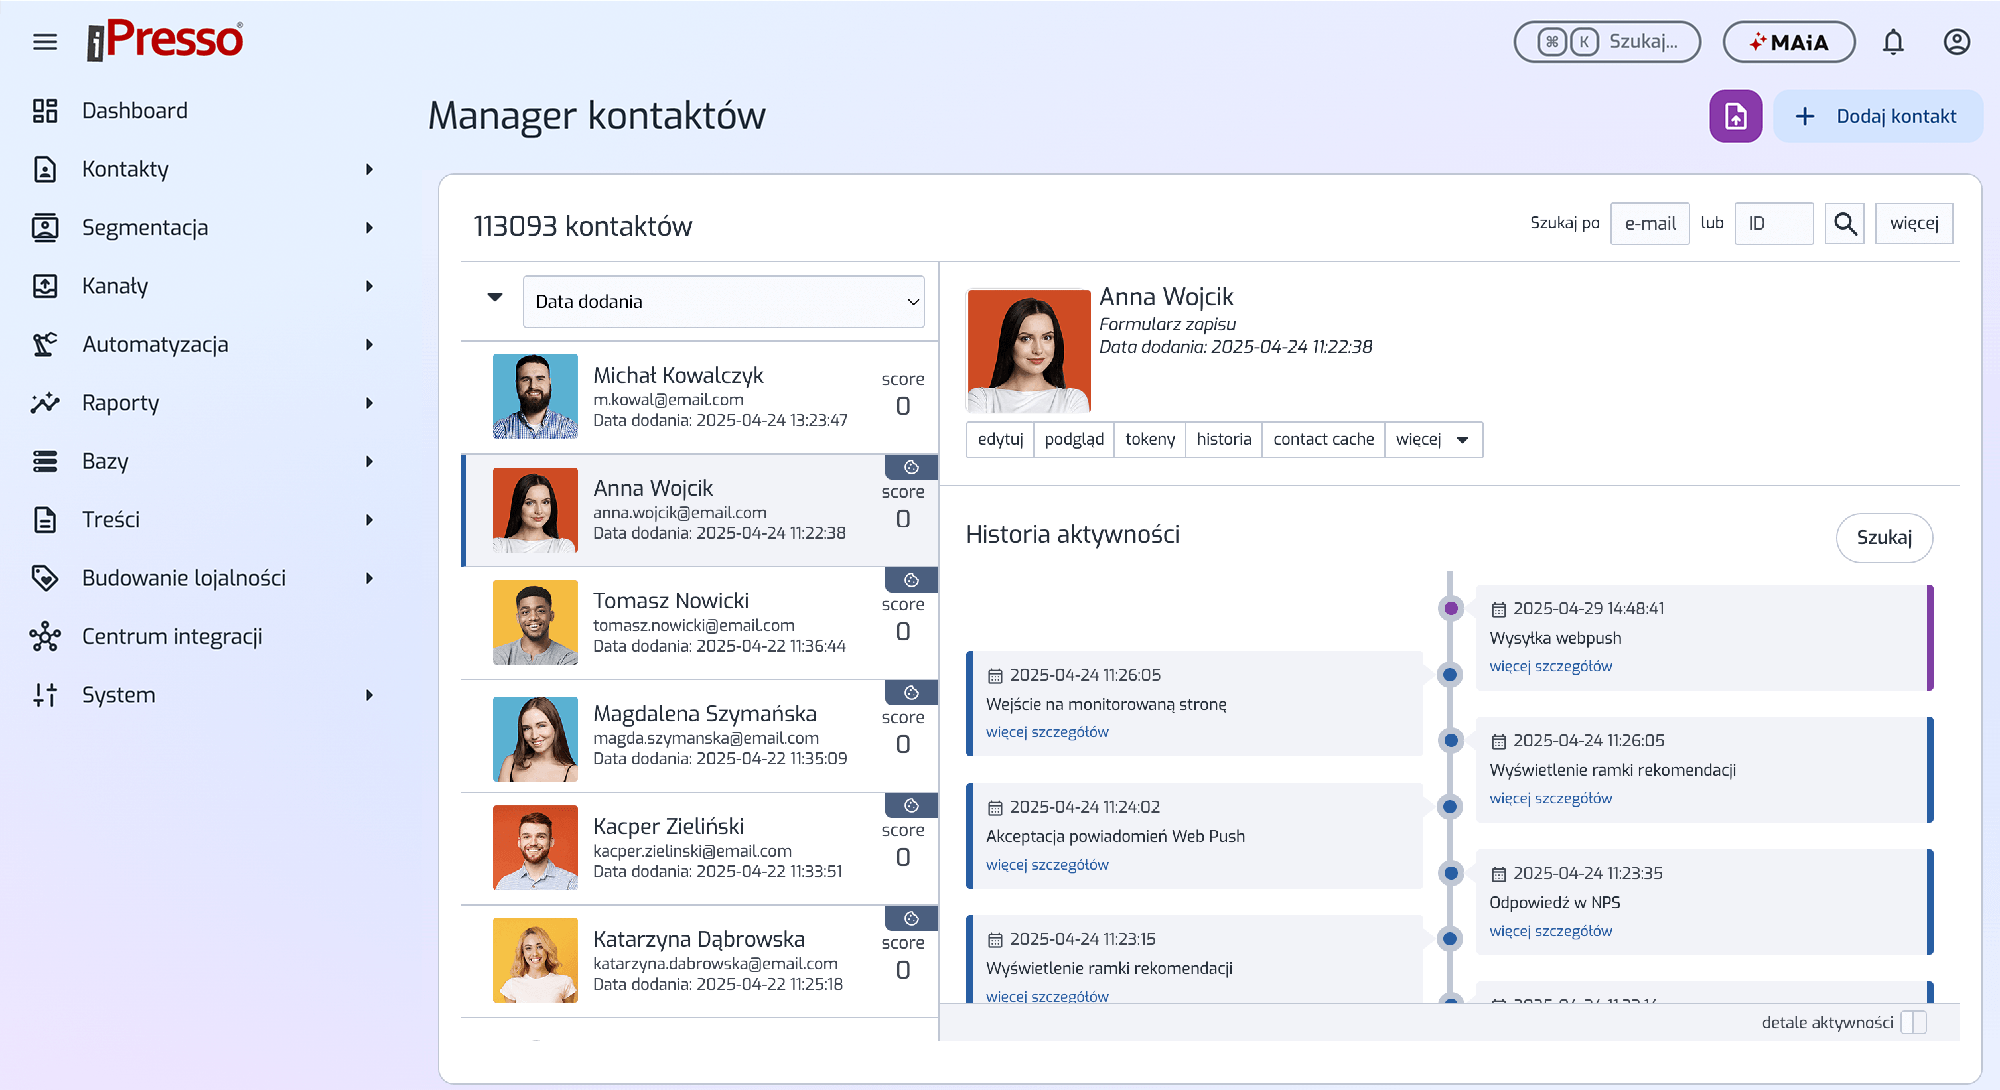Select Michał Kowalczyk contact photo
This screenshot has height=1090, width=2000.
[x=535, y=396]
